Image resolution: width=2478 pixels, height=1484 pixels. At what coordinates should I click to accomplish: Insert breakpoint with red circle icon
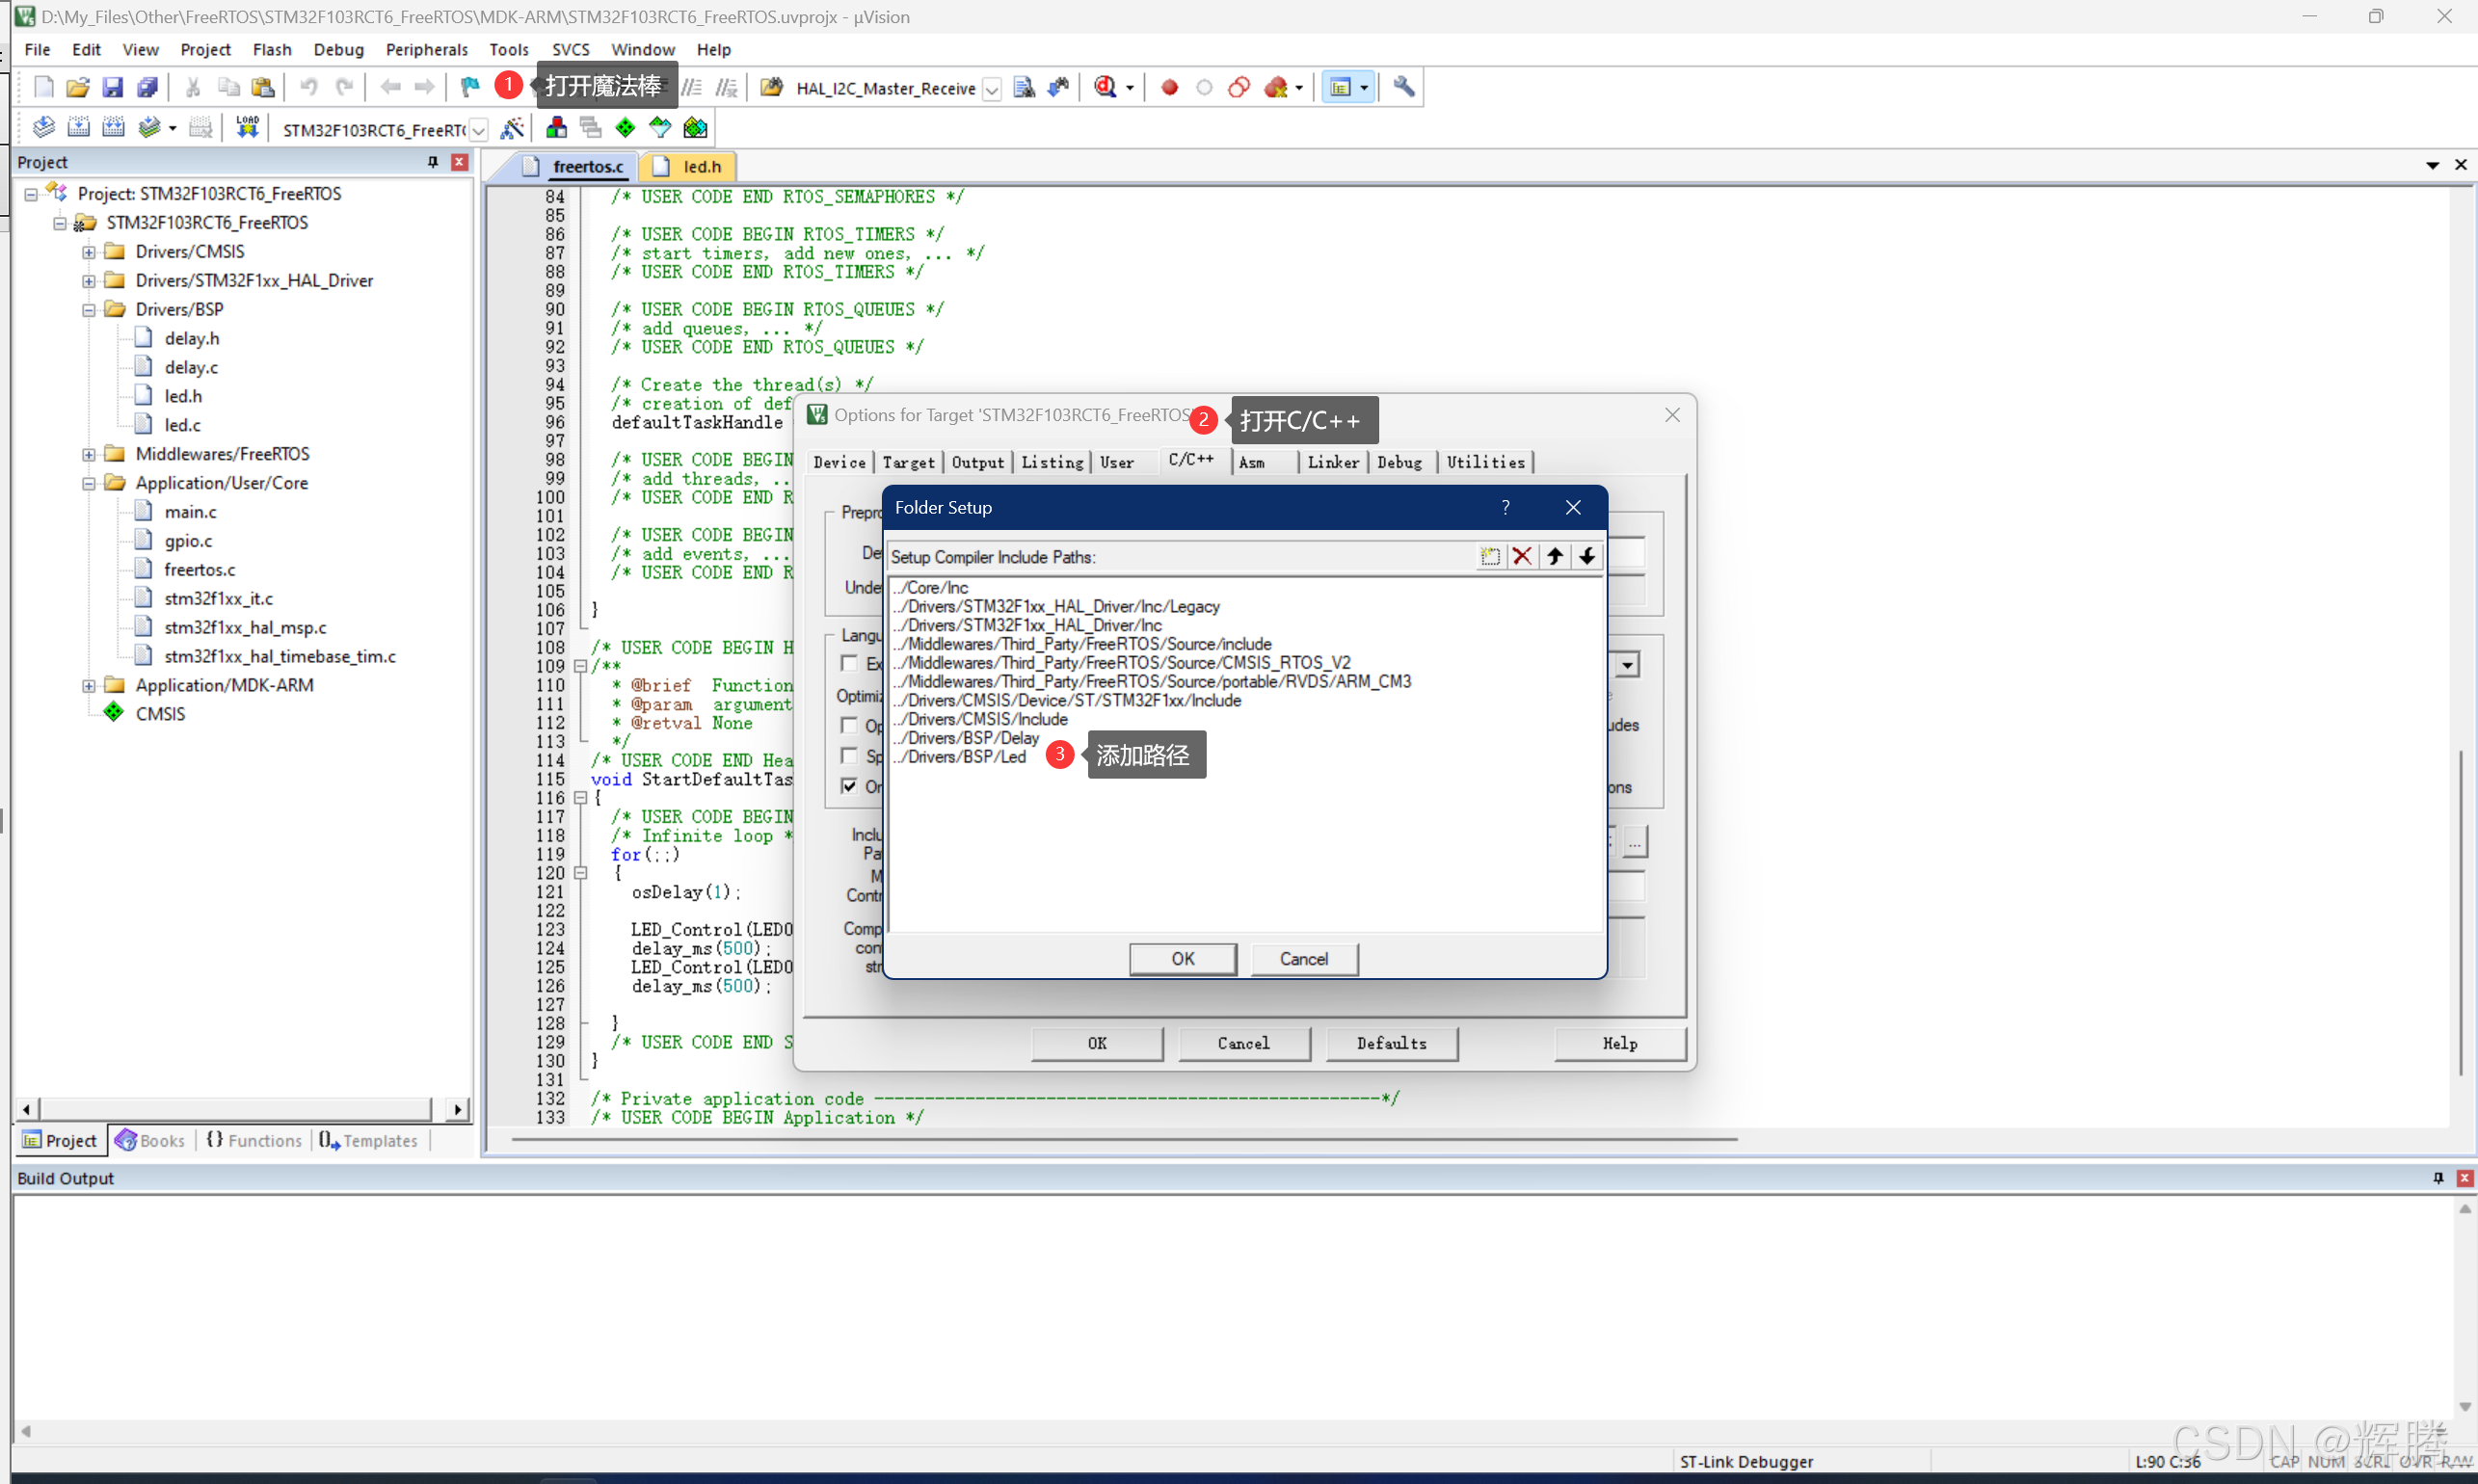[x=1169, y=88]
